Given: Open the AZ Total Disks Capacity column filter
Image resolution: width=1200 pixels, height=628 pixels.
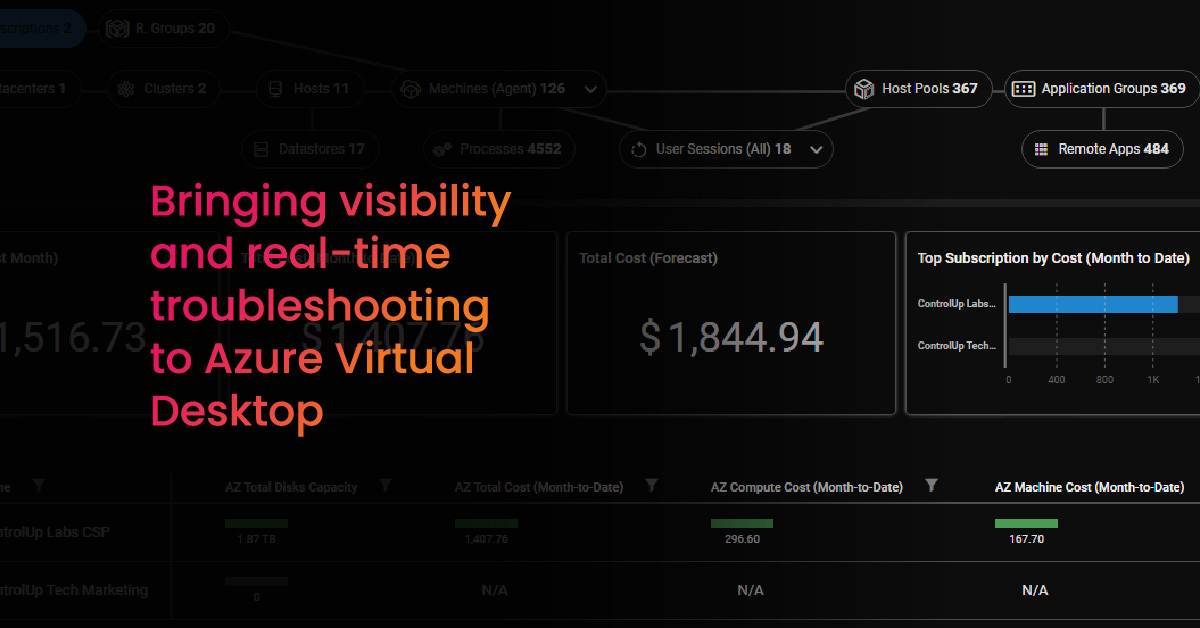Looking at the screenshot, I should click(385, 486).
